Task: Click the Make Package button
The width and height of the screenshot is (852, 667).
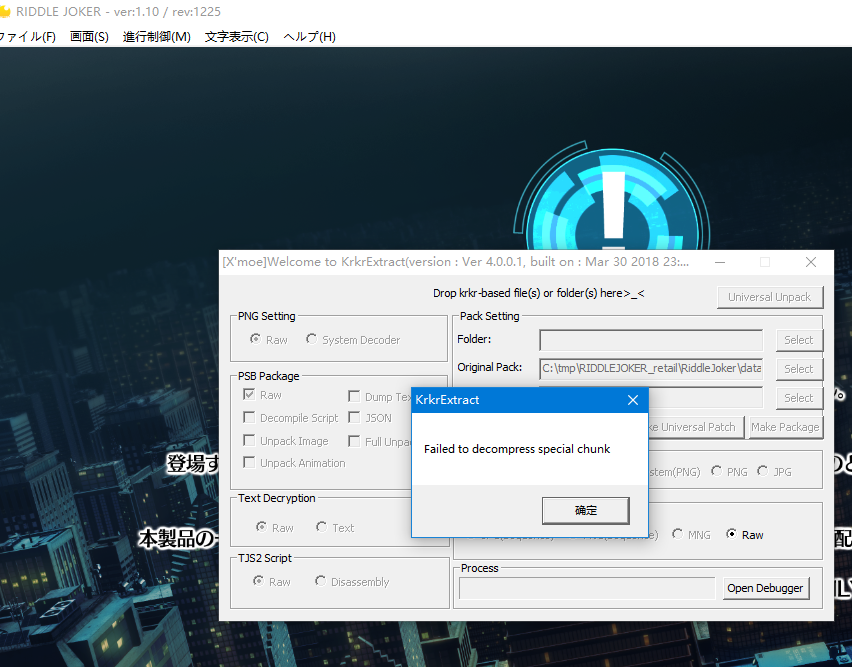Action: 785,426
